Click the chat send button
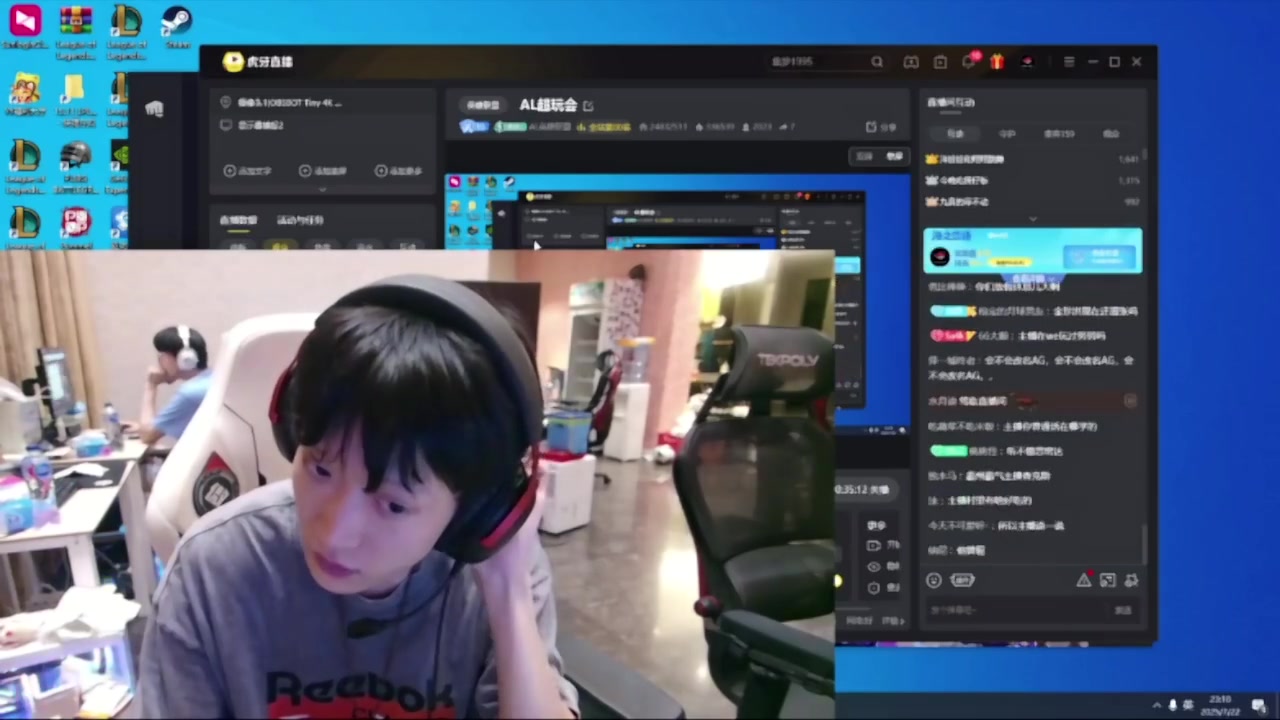The width and height of the screenshot is (1280, 720). (1124, 610)
